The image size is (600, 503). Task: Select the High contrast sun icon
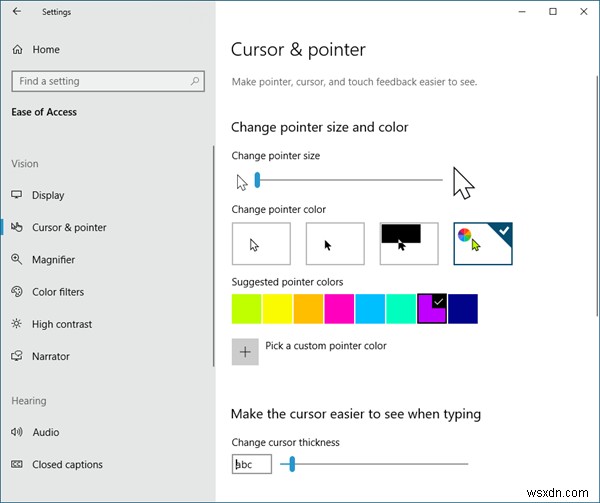click(16, 324)
